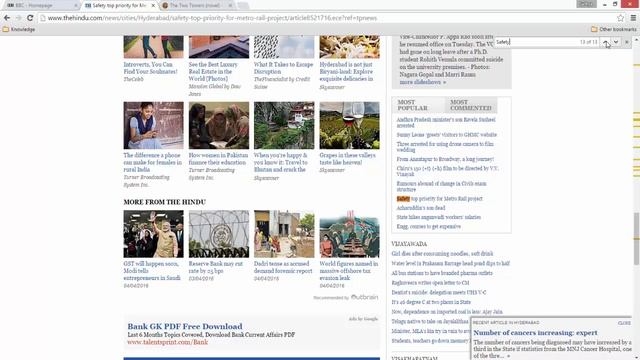
Task: Open Now, dependence on imported coal link
Action: 447,312
